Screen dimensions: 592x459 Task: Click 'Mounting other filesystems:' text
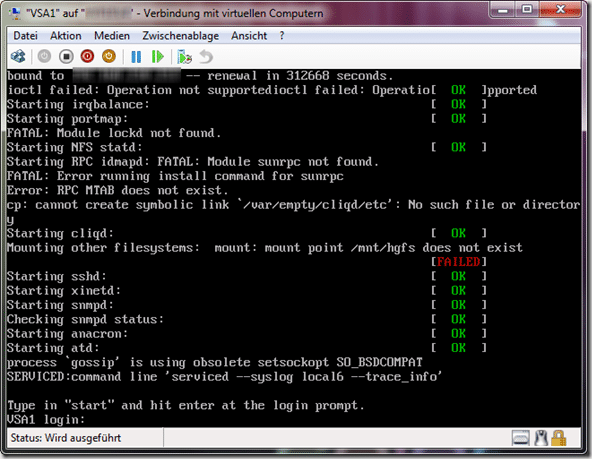pos(103,248)
